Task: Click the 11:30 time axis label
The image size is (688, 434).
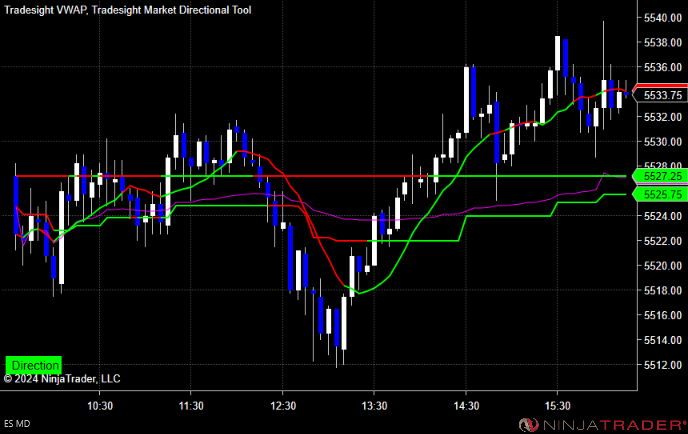Action: [191, 405]
